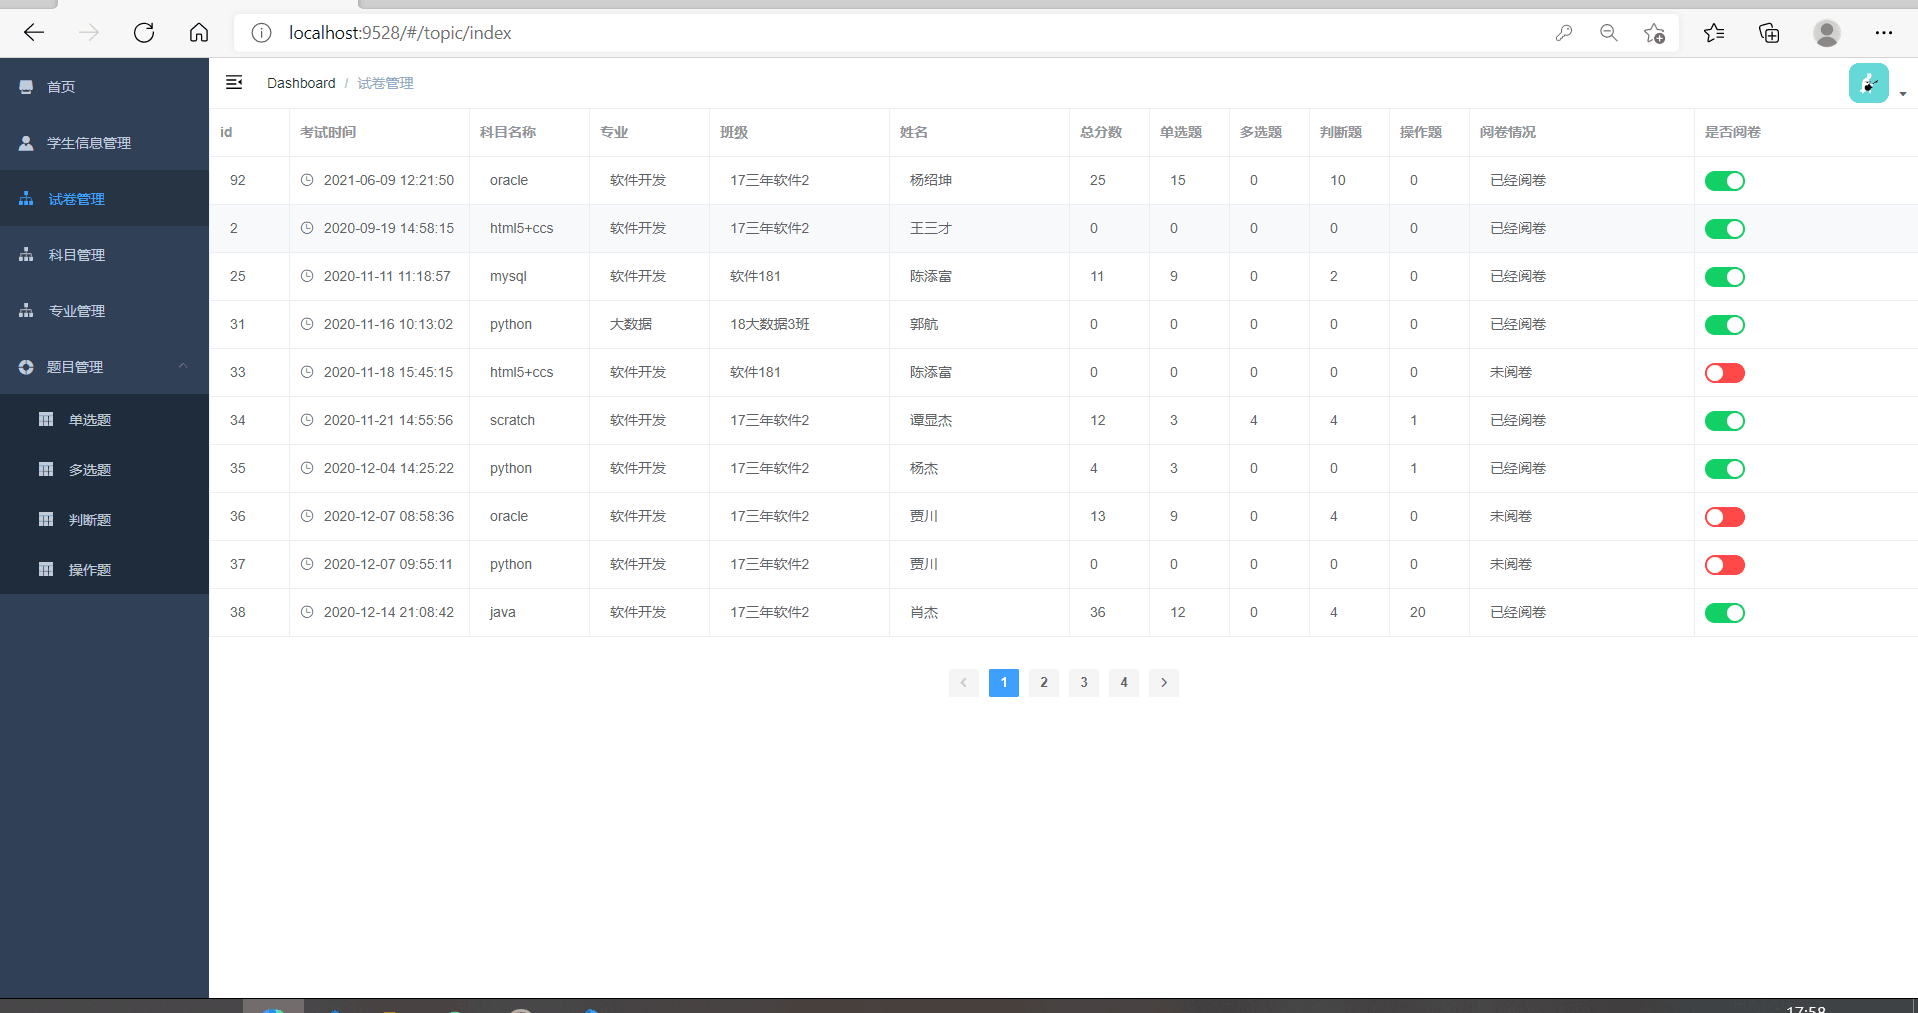
Task: Select 单选题 in the sidebar submenu
Action: (x=89, y=420)
